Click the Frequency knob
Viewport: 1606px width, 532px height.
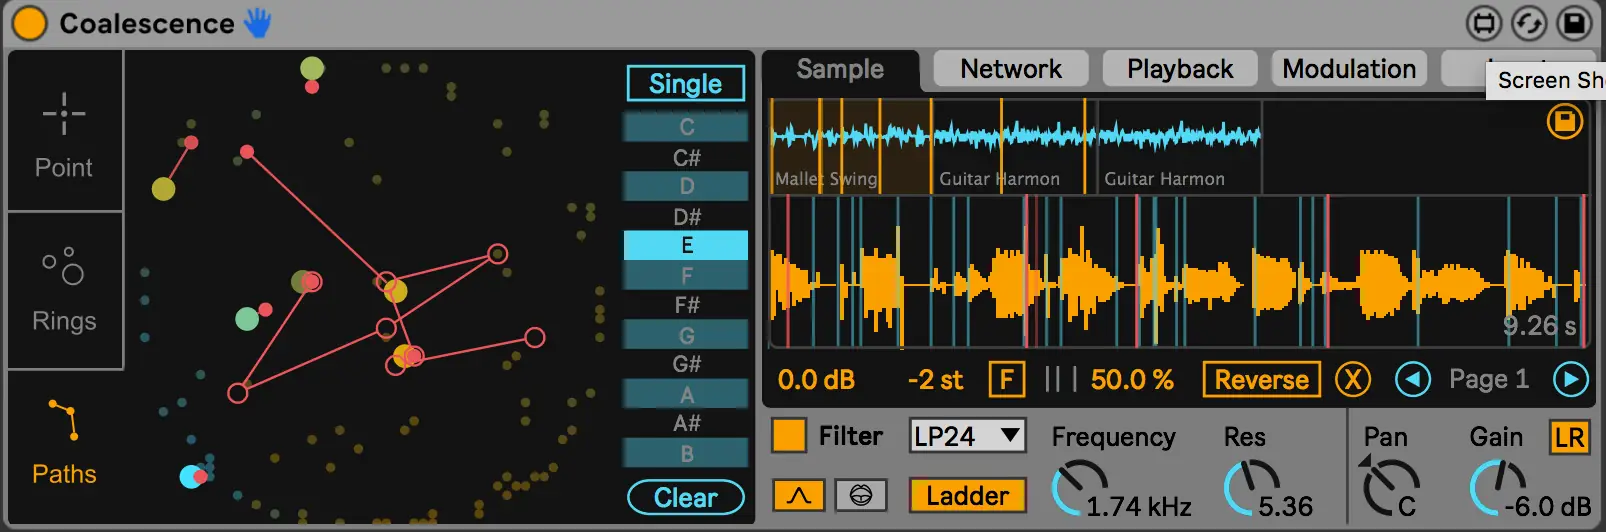point(1078,488)
